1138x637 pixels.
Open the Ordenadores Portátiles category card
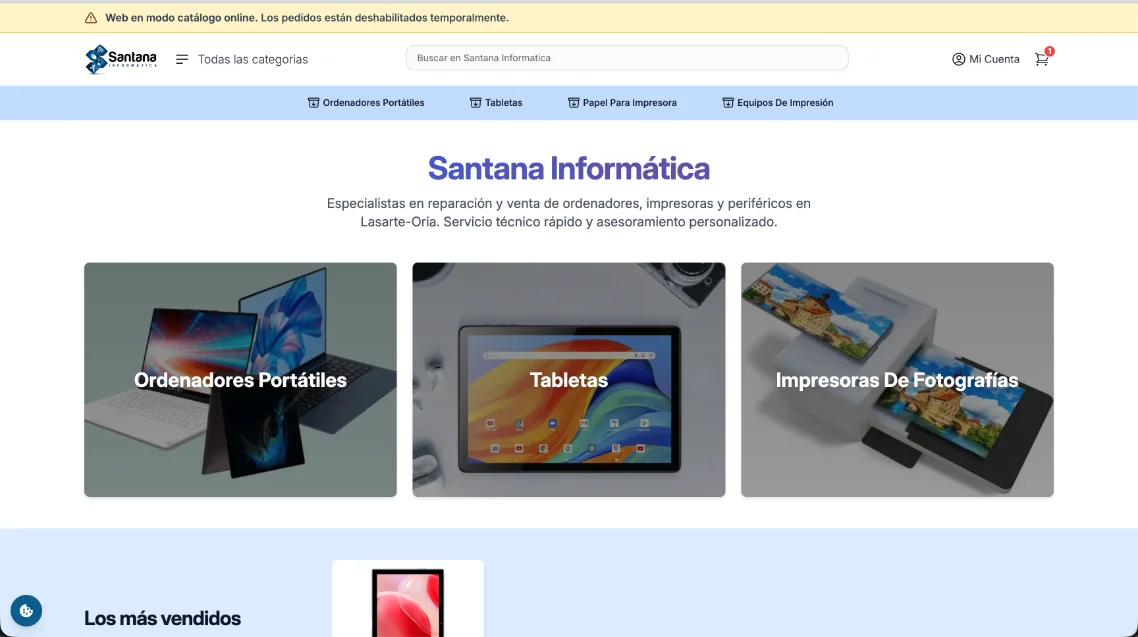pyautogui.click(x=240, y=379)
